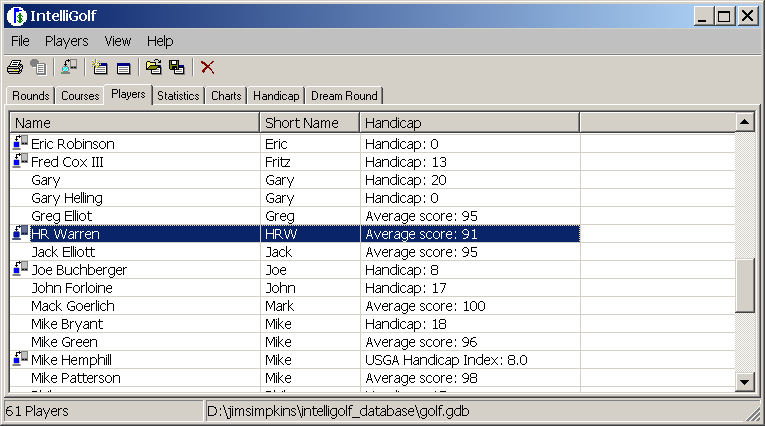Switch to the Rounds tab
Viewport: 765px width, 426px height.
point(31,96)
